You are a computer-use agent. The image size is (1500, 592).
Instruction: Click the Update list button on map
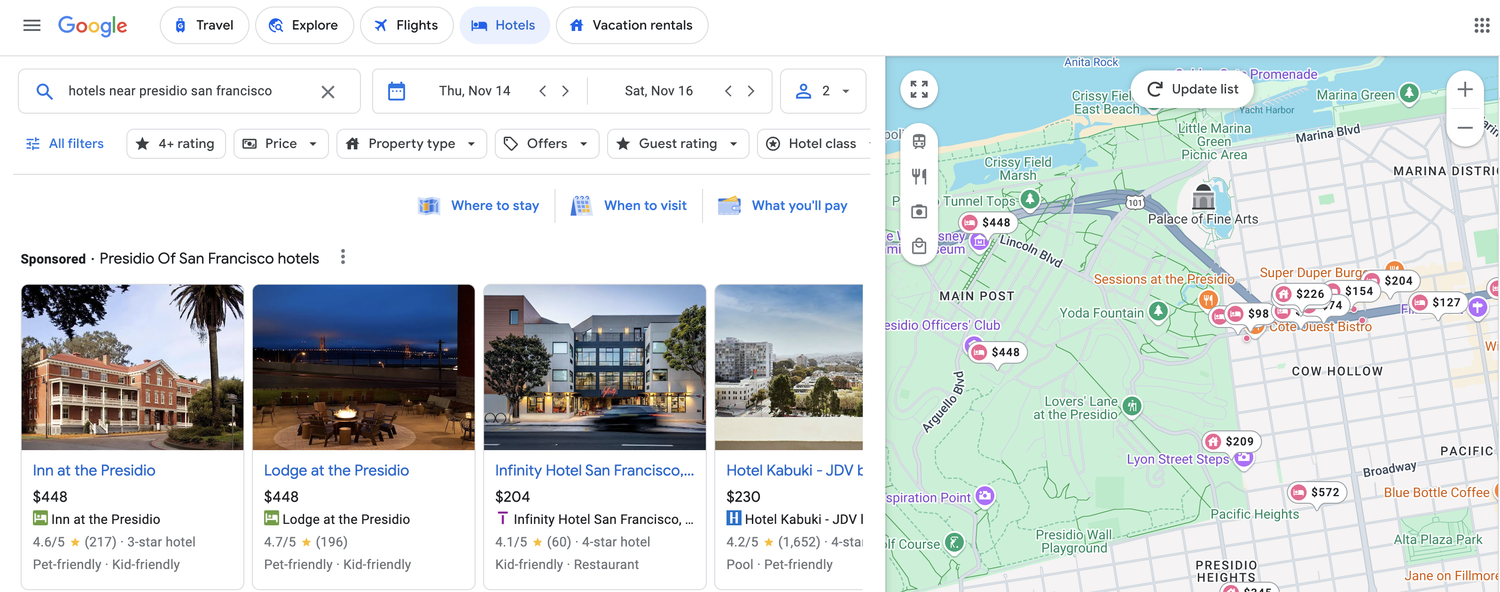pyautogui.click(x=1192, y=89)
